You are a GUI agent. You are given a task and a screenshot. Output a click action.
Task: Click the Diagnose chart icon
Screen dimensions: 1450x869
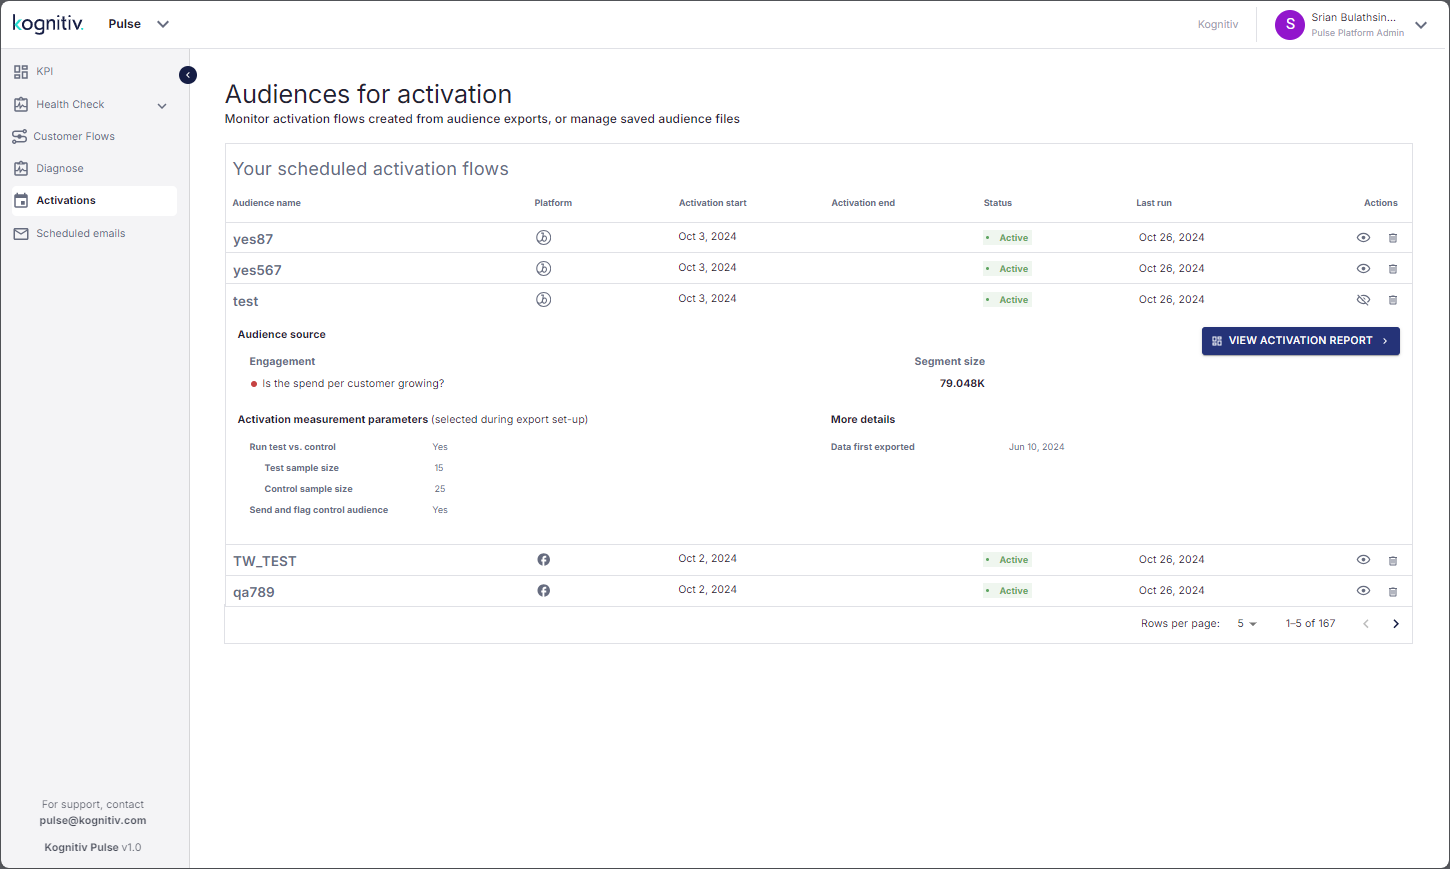[x=21, y=168]
